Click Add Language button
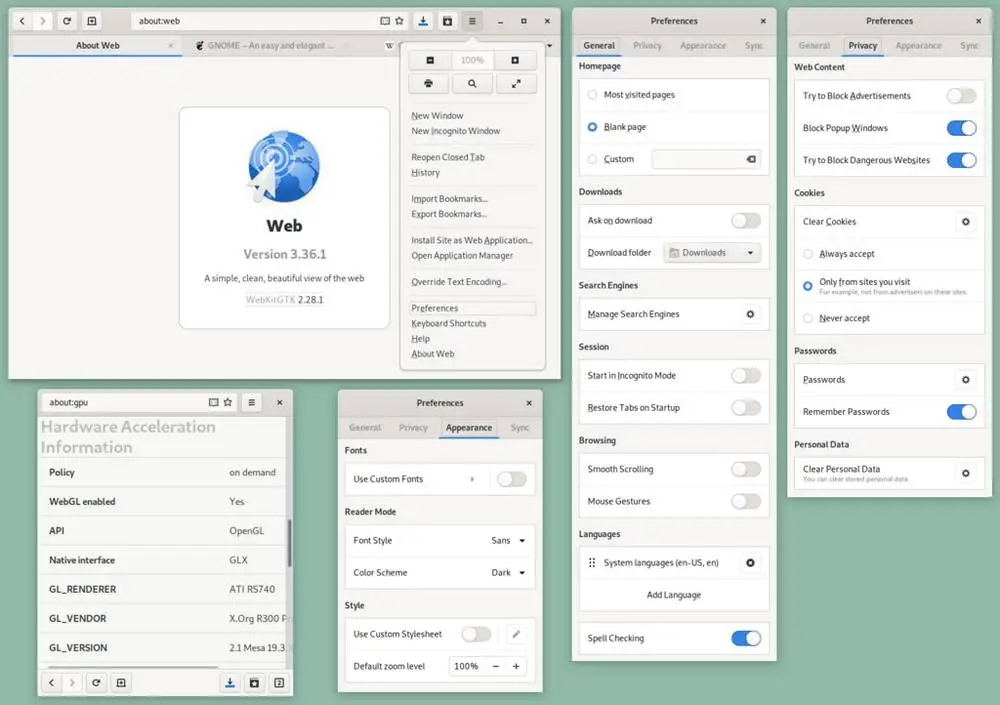1000x705 pixels. (674, 595)
